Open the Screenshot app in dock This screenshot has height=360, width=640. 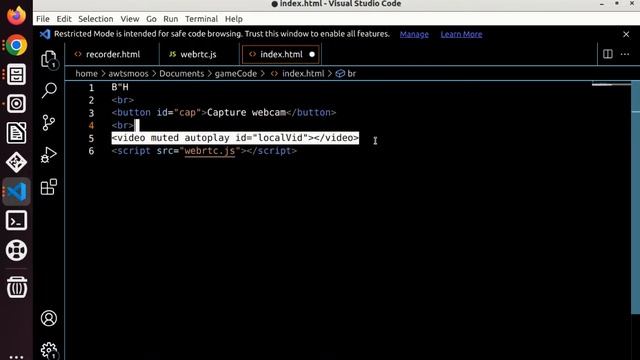click(x=16, y=104)
